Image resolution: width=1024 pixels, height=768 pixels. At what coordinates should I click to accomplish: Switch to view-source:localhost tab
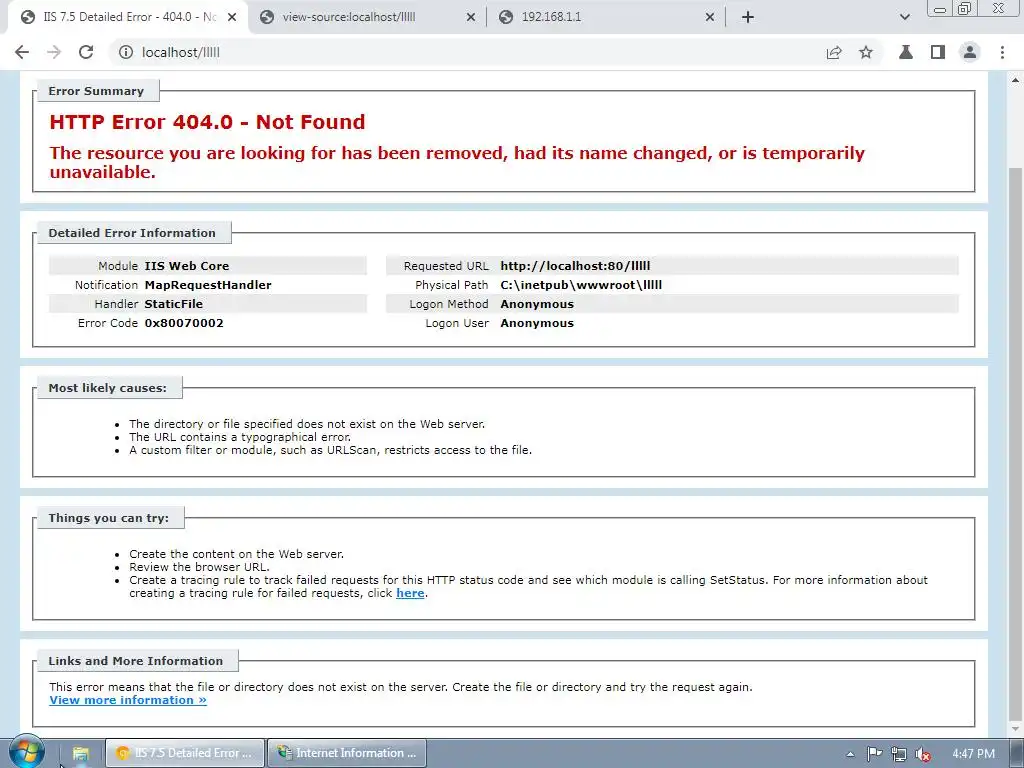pos(368,17)
